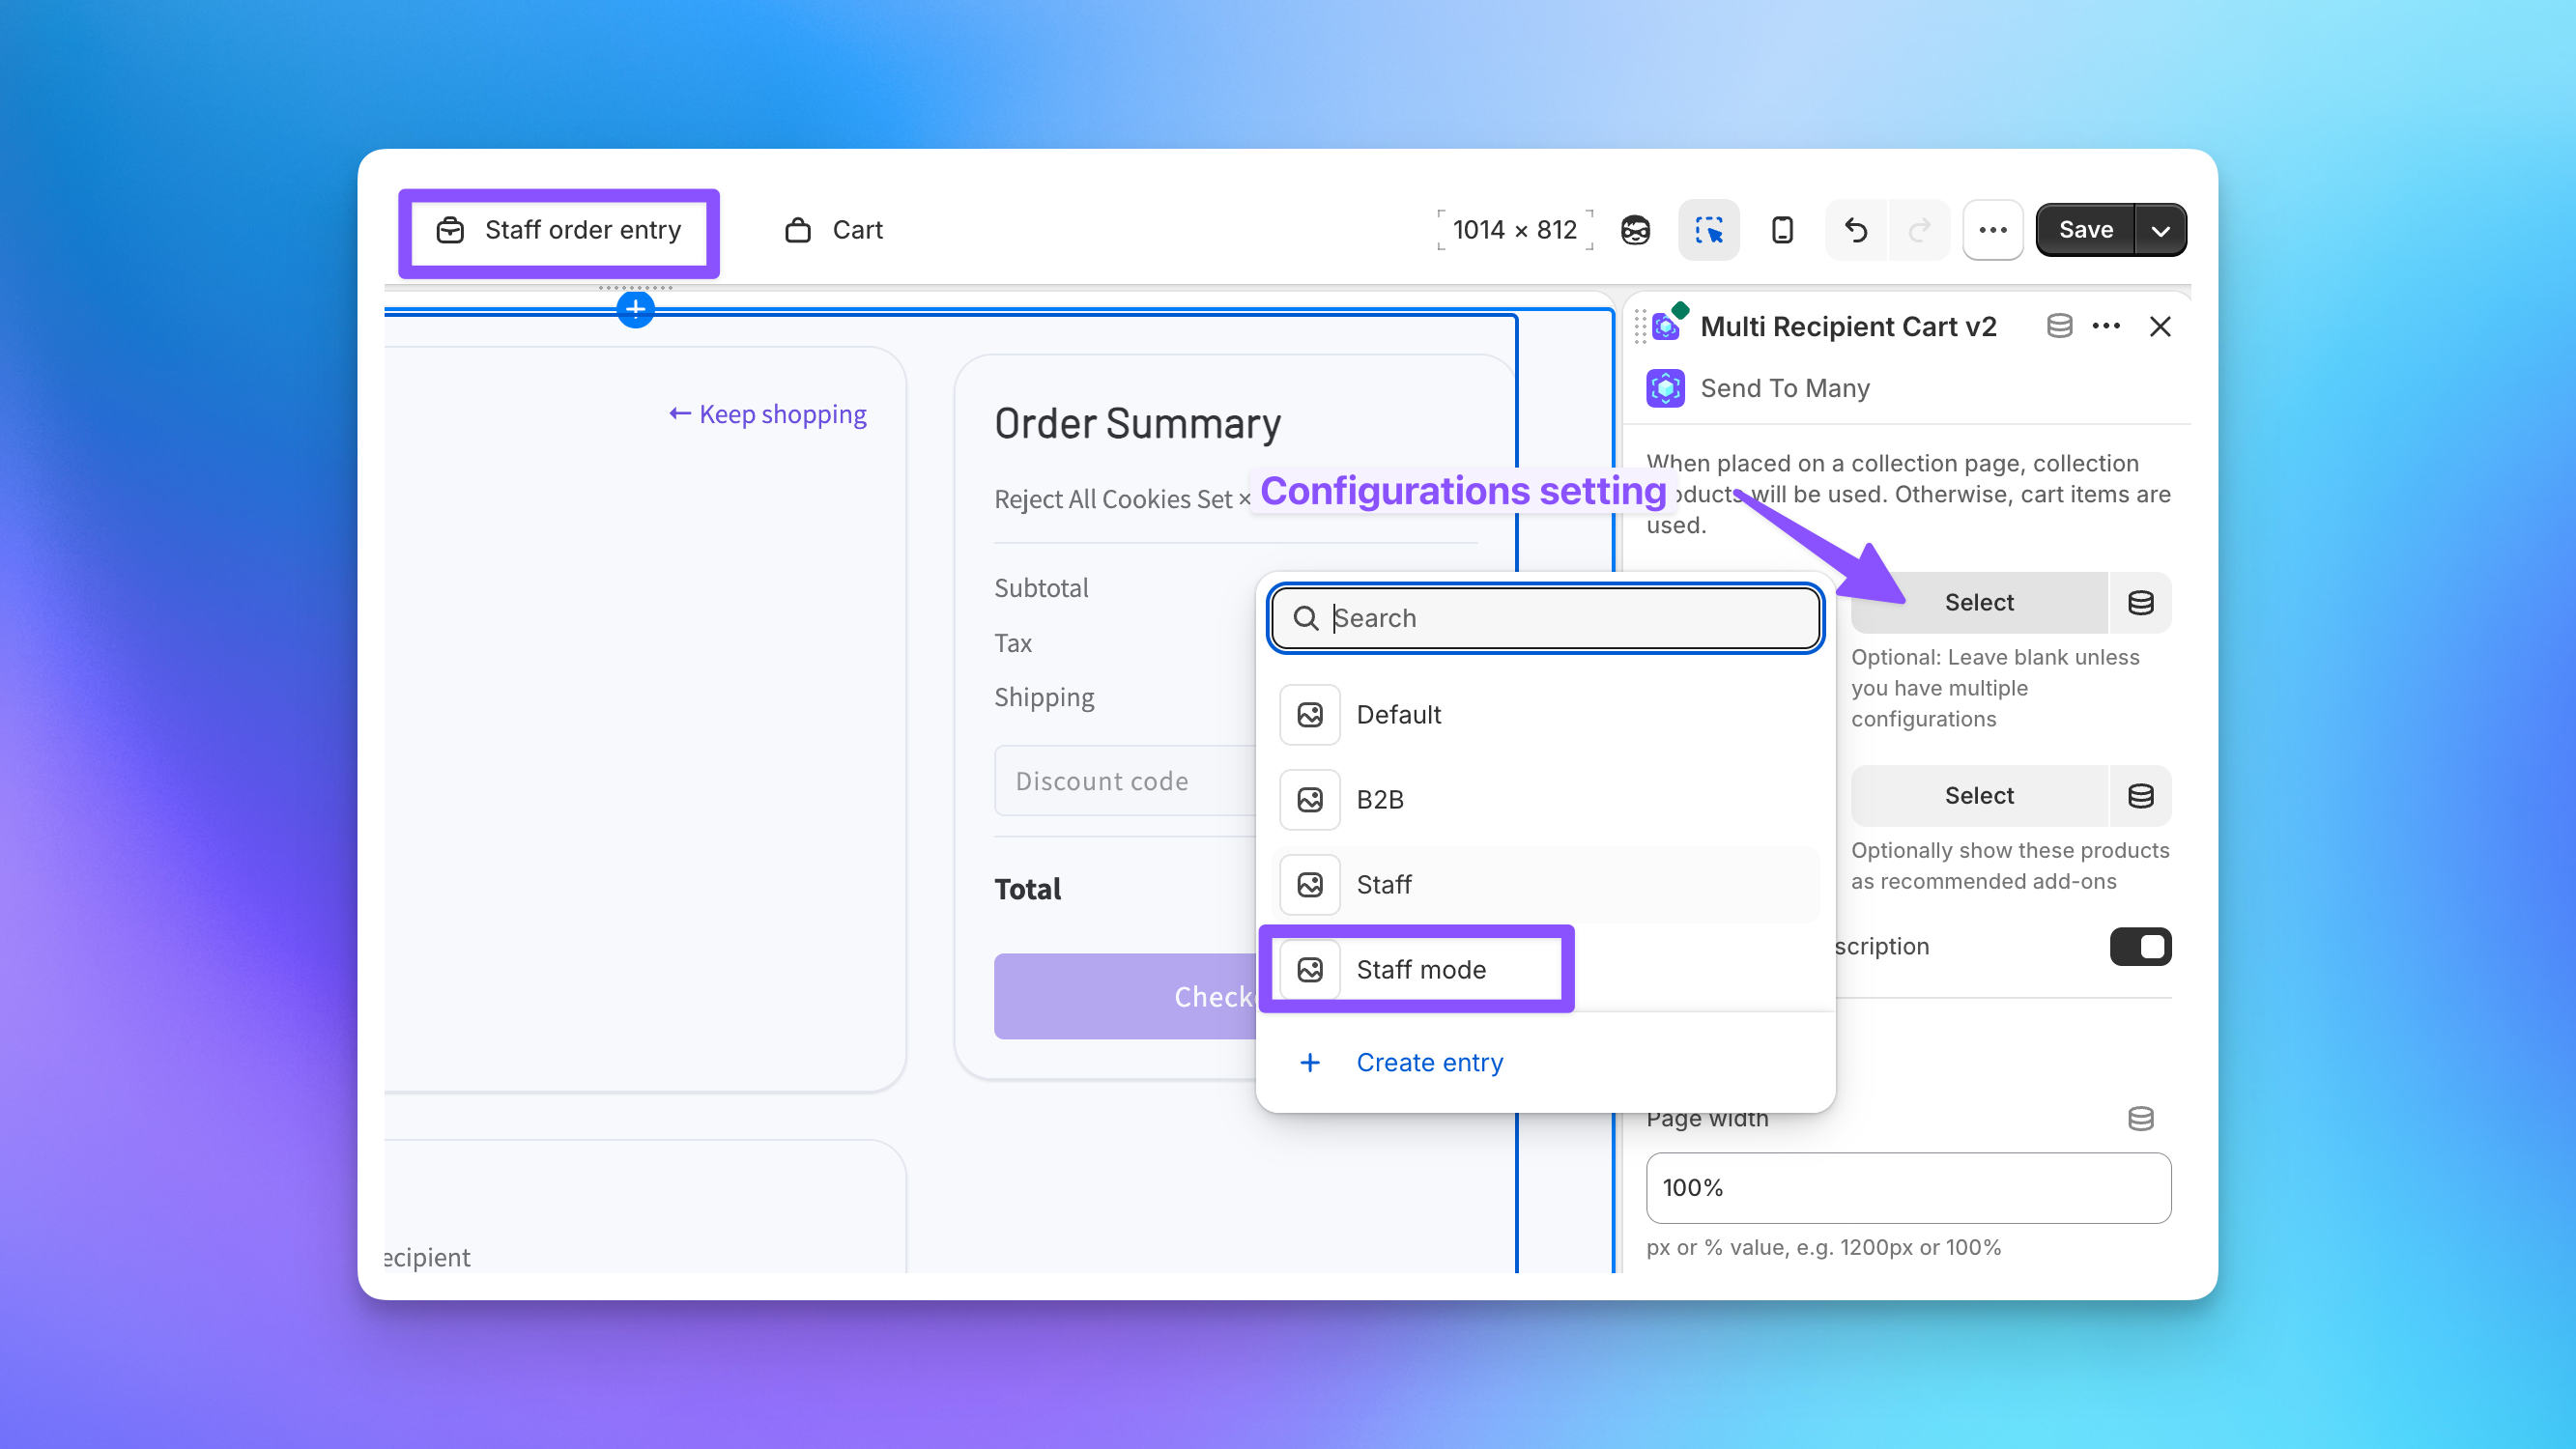Choose the Staff mode configuration entry
Viewport: 2576px width, 1449px height.
[1545, 970]
